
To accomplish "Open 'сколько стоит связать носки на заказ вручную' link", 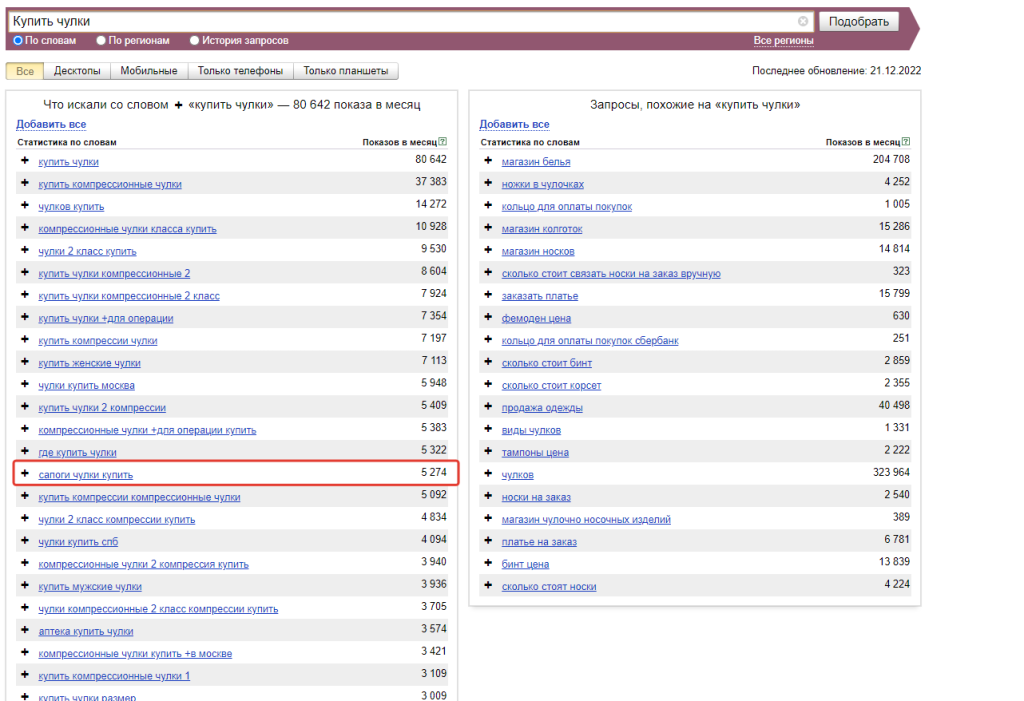I will coord(611,274).
